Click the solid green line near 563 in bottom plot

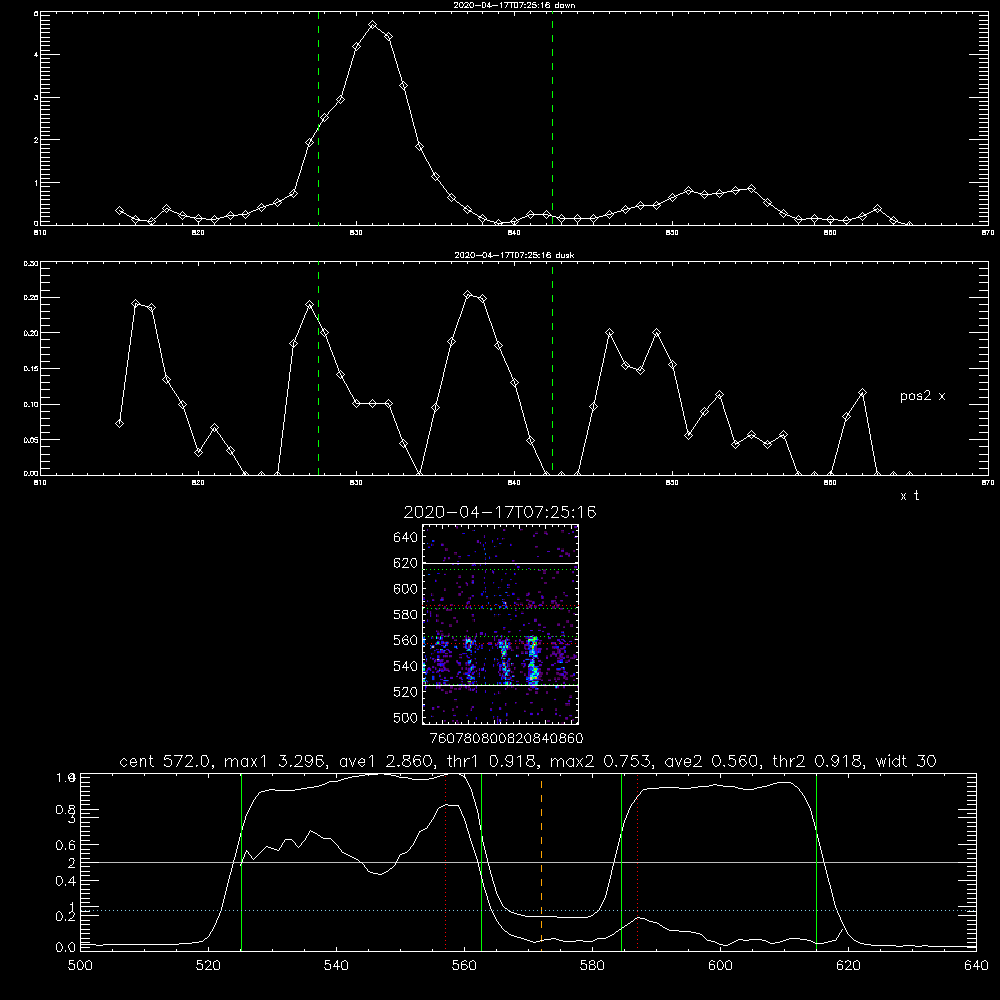click(x=482, y=861)
